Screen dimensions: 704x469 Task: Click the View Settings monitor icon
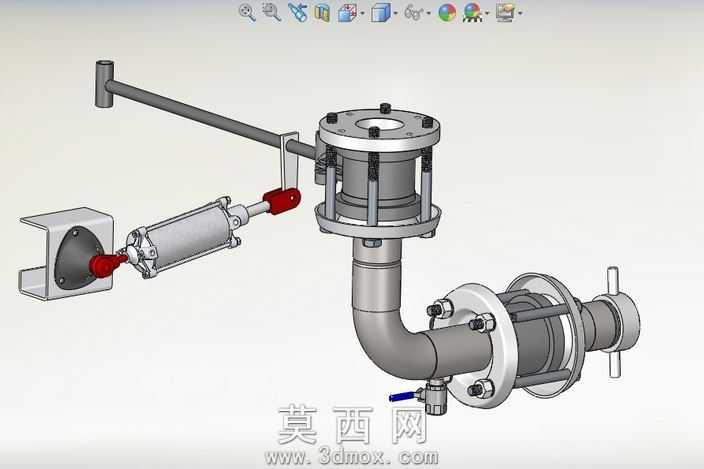(505, 13)
